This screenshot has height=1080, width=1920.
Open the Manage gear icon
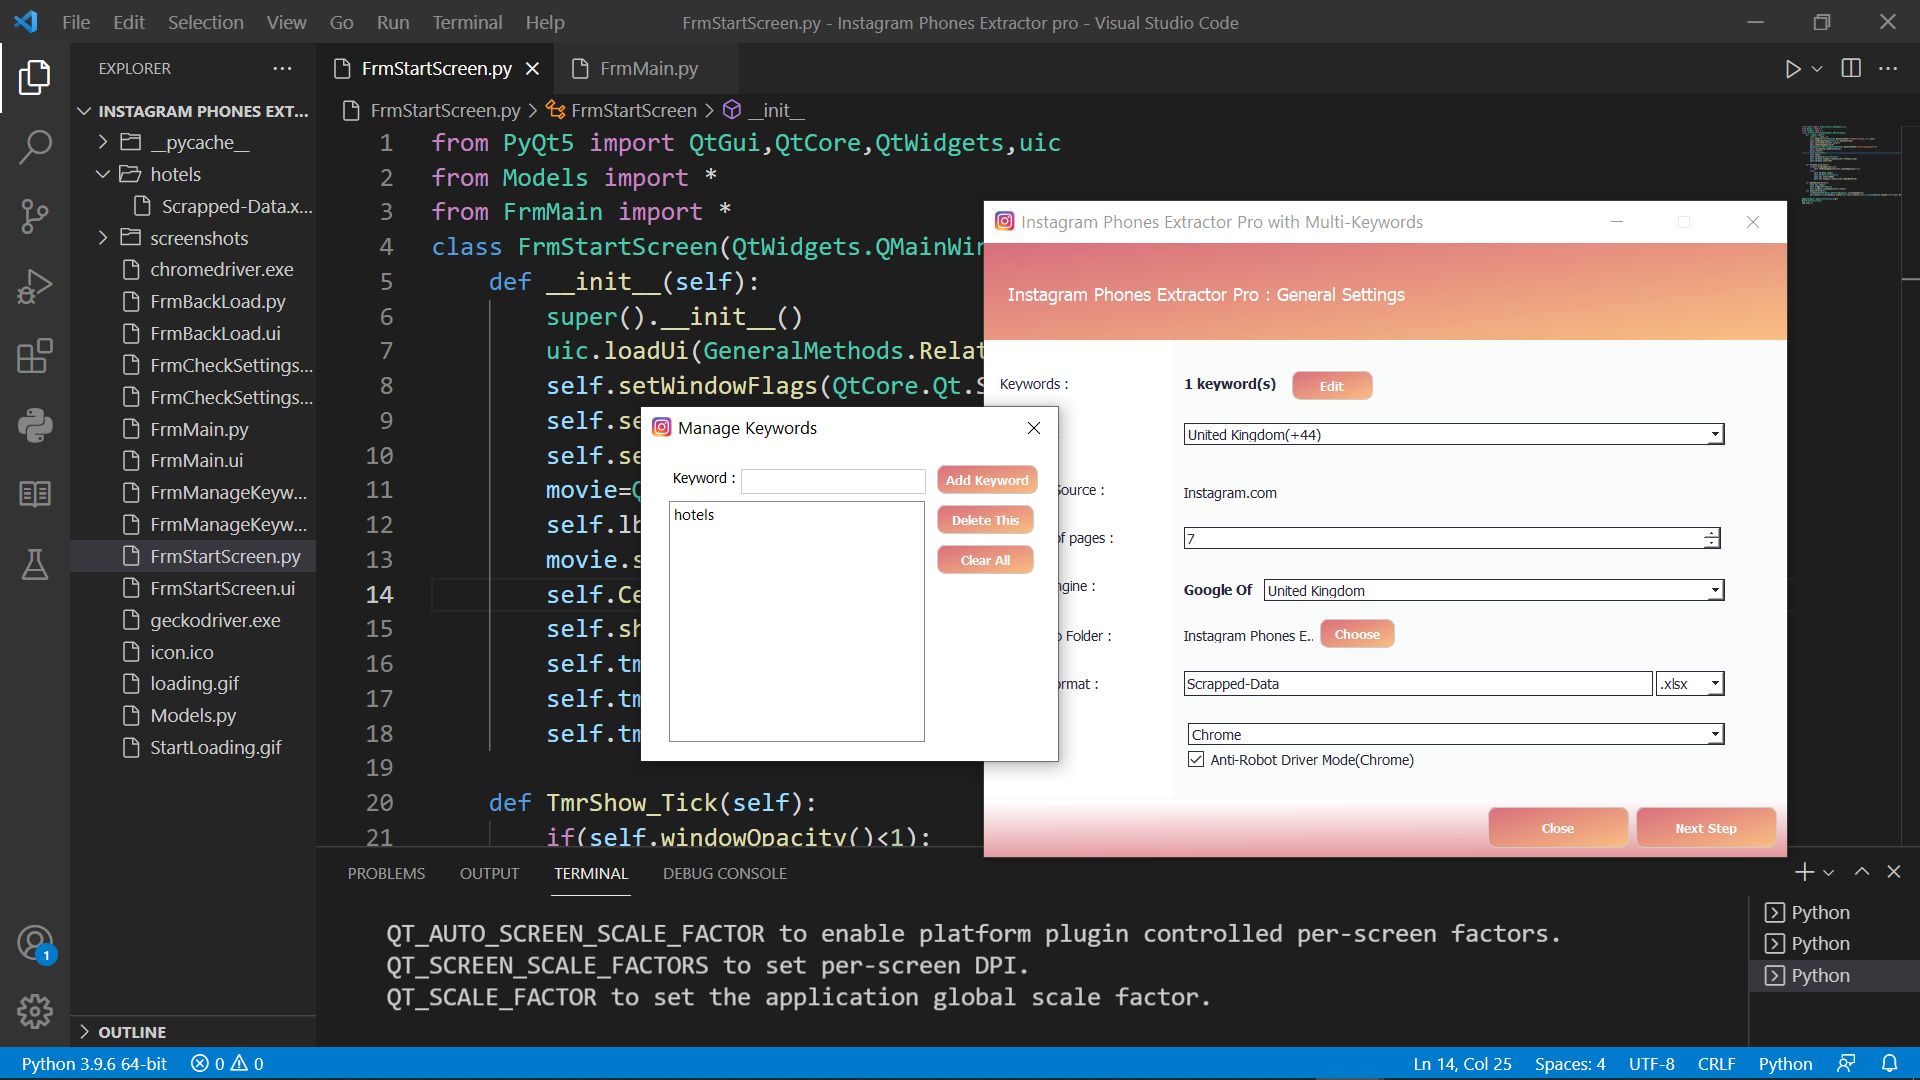tap(34, 1012)
